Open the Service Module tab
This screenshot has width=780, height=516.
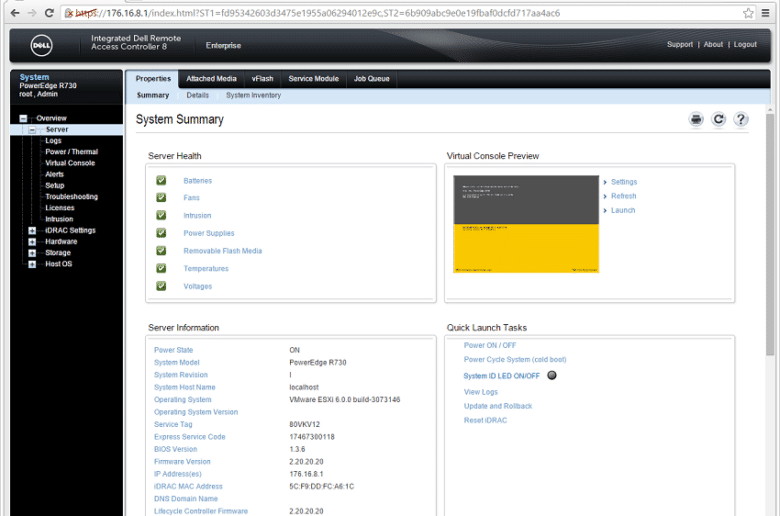313,79
